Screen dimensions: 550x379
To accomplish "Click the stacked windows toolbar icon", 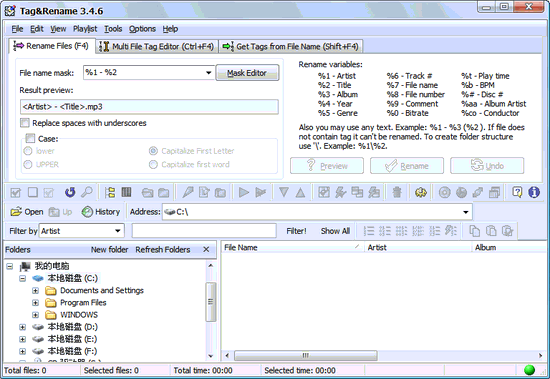I will tap(495, 192).
